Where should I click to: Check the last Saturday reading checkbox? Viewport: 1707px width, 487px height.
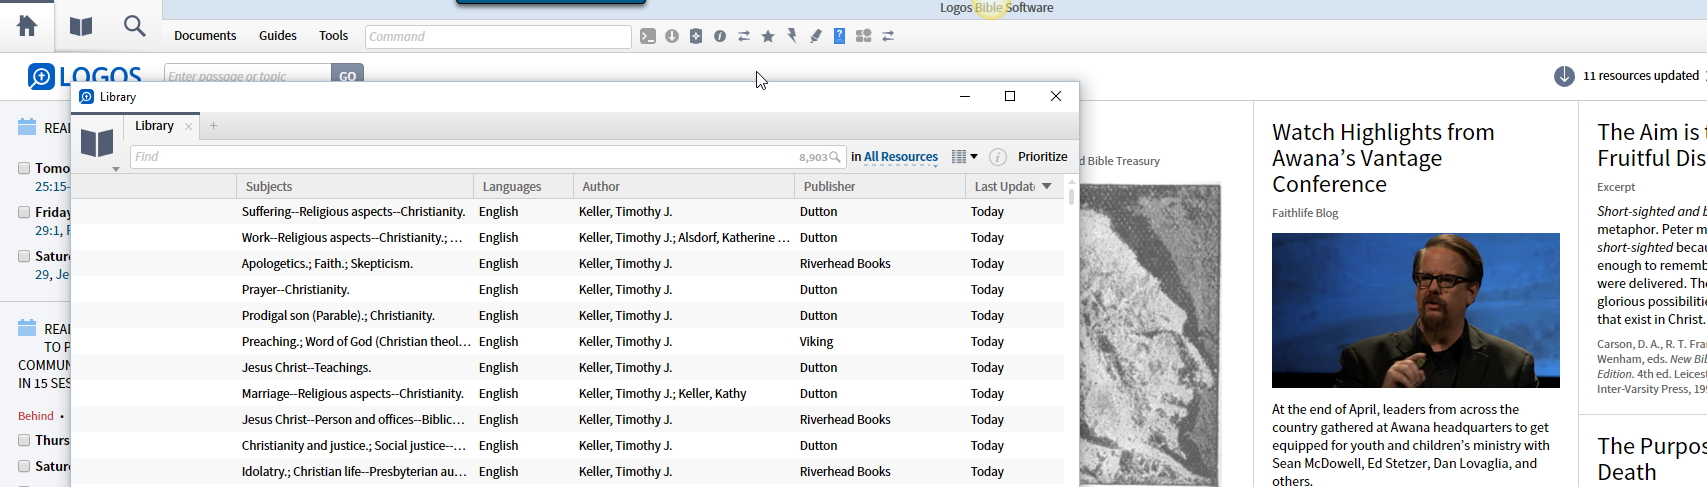(24, 466)
